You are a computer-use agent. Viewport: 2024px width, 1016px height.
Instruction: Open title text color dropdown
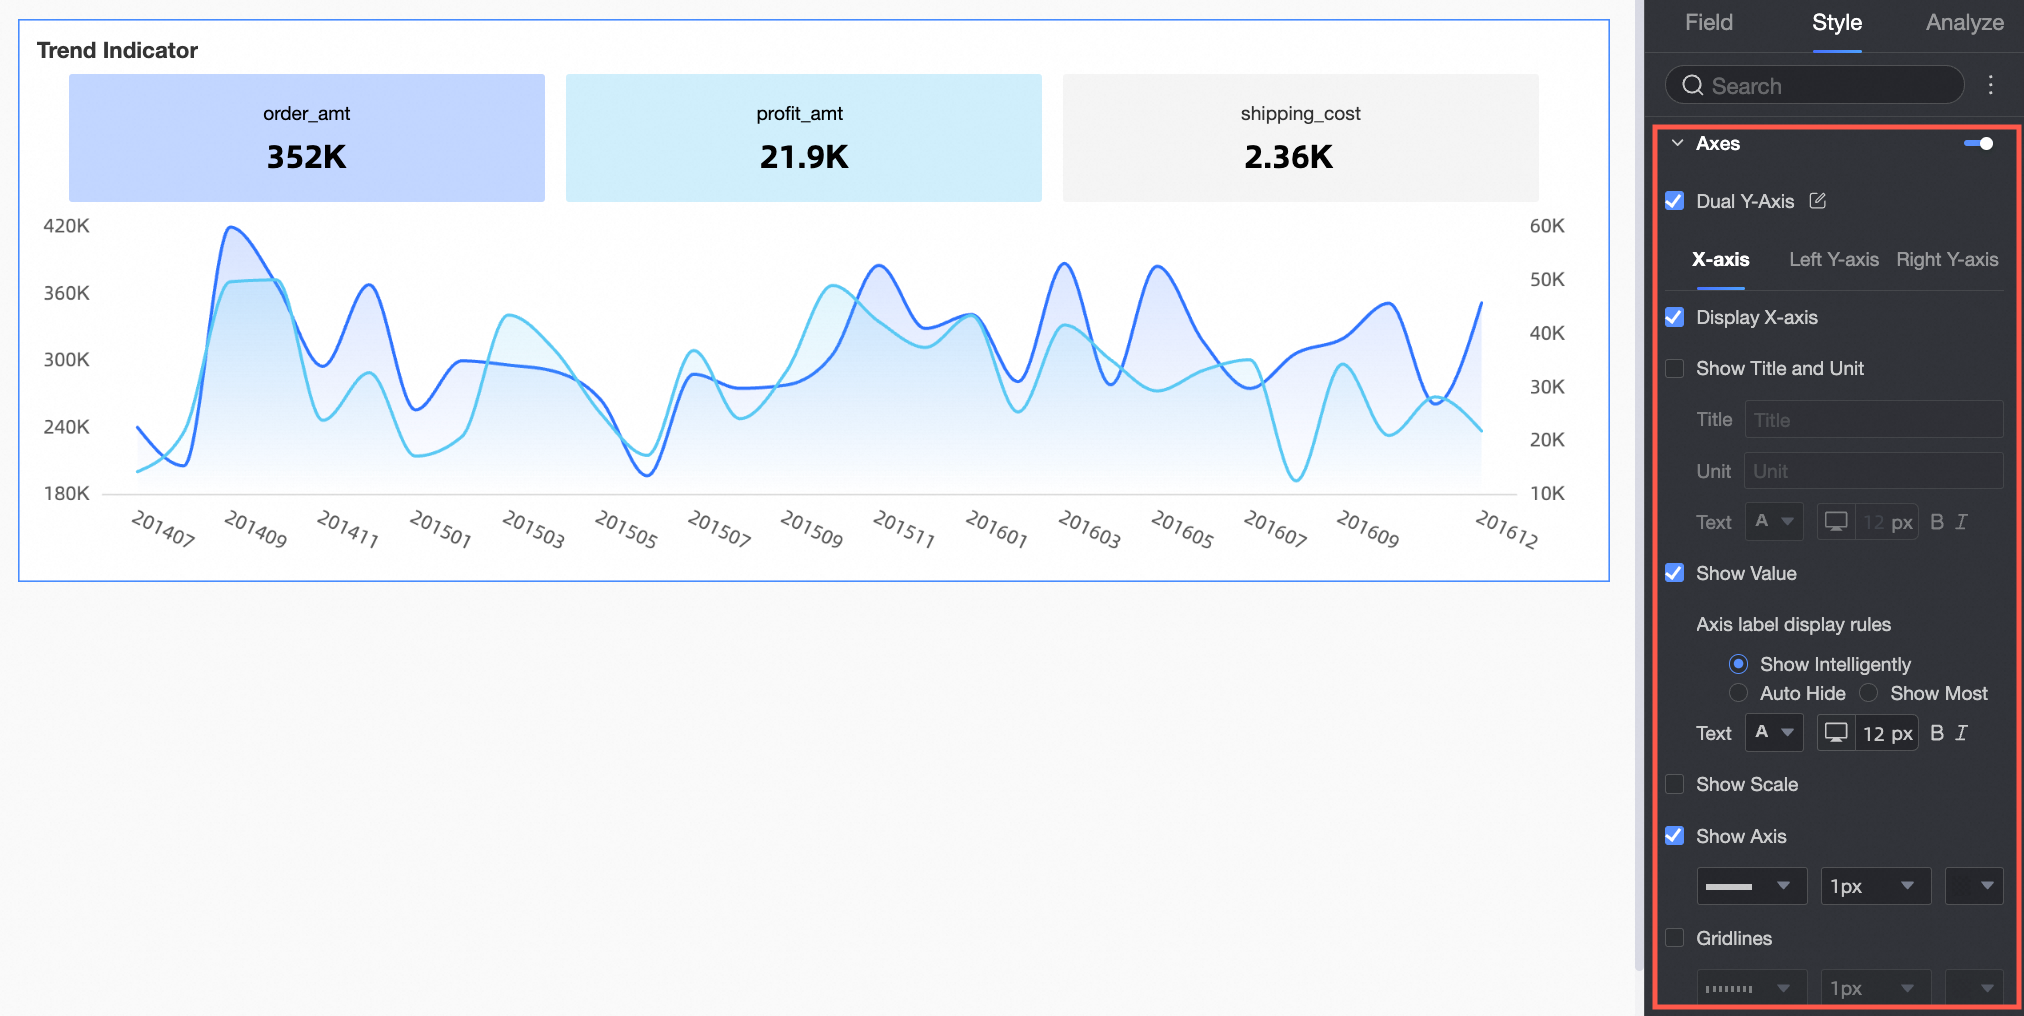[x=1774, y=522]
